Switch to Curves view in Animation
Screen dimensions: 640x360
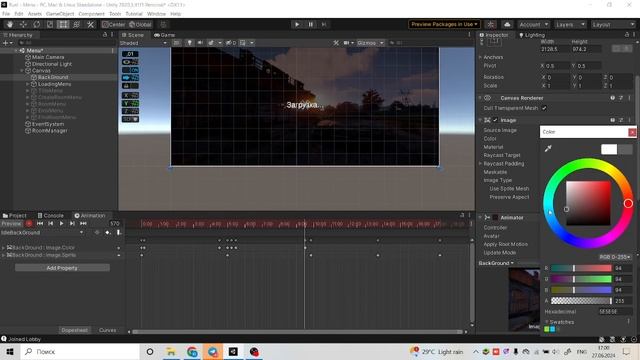(x=107, y=330)
